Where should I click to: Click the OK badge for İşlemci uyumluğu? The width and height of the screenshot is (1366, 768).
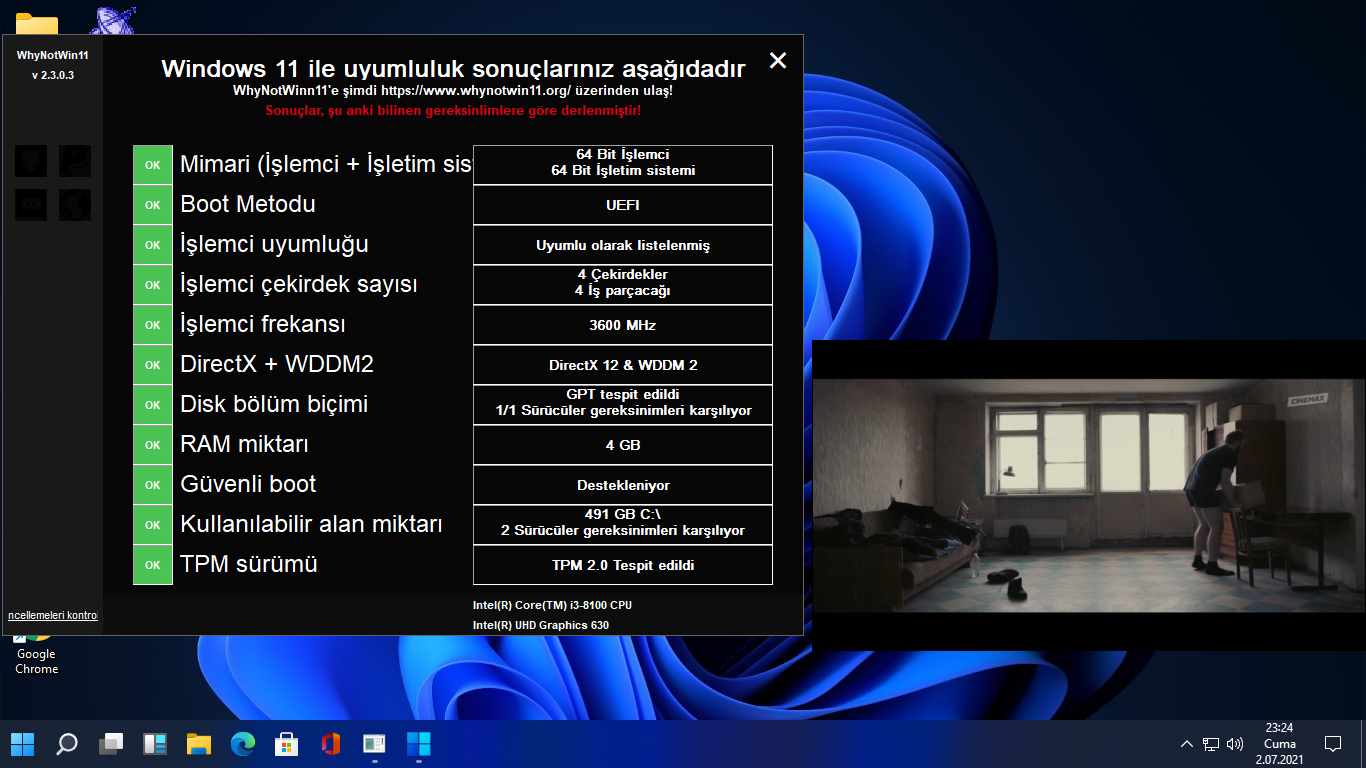(153, 245)
